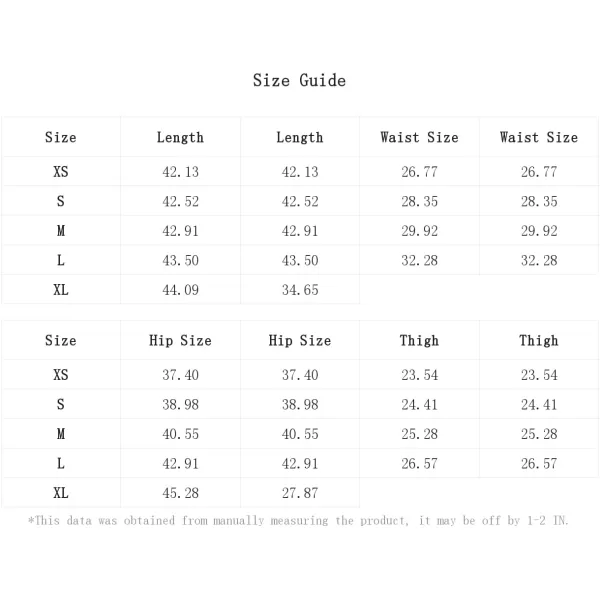The height and width of the screenshot is (600, 600).
Task: Select the 45.28 XL hip size value
Action: click(x=180, y=493)
